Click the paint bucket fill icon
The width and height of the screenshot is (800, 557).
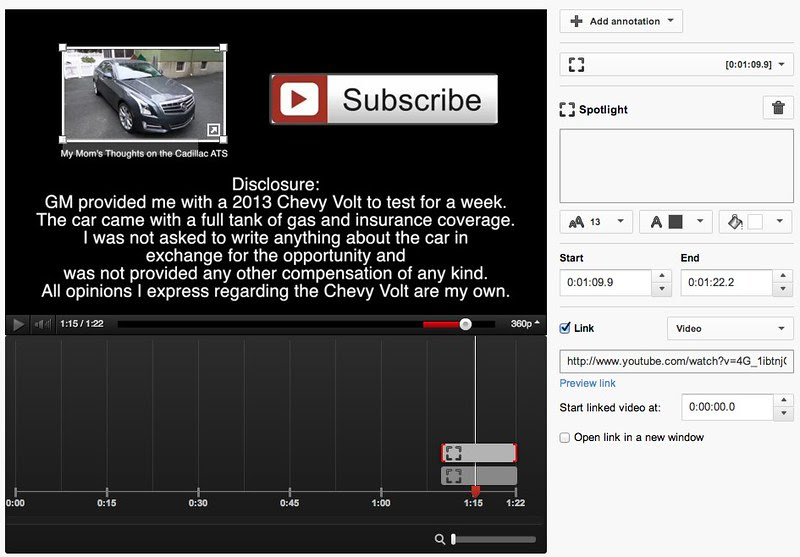click(735, 222)
